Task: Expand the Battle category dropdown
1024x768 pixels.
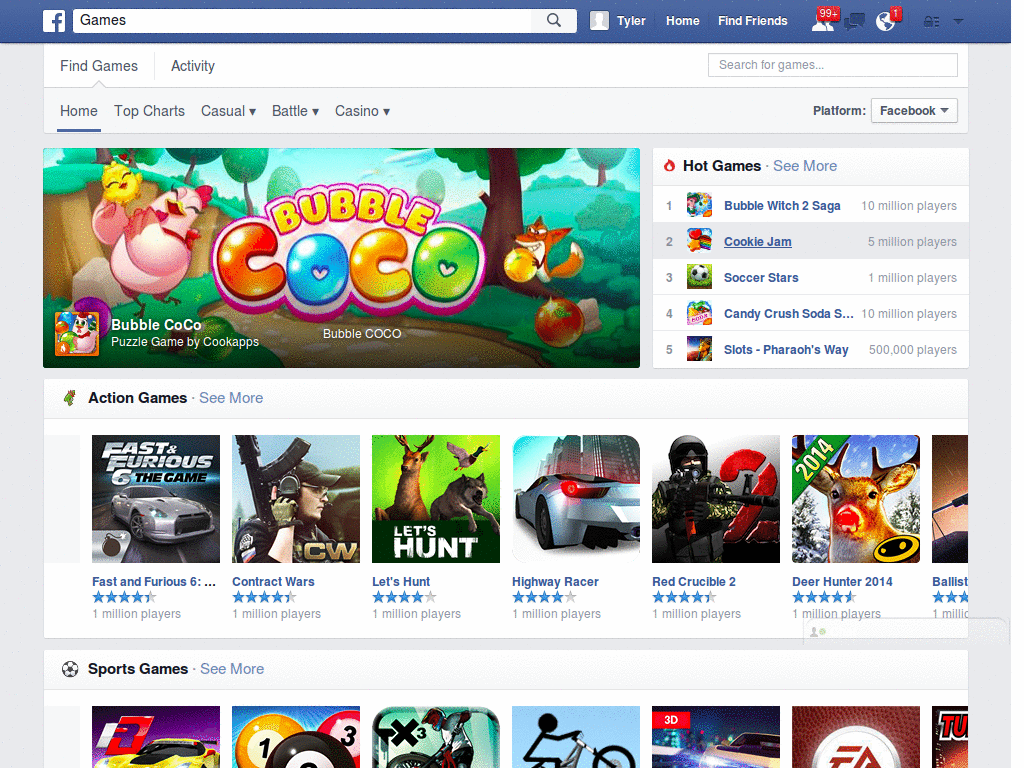Action: tap(295, 111)
